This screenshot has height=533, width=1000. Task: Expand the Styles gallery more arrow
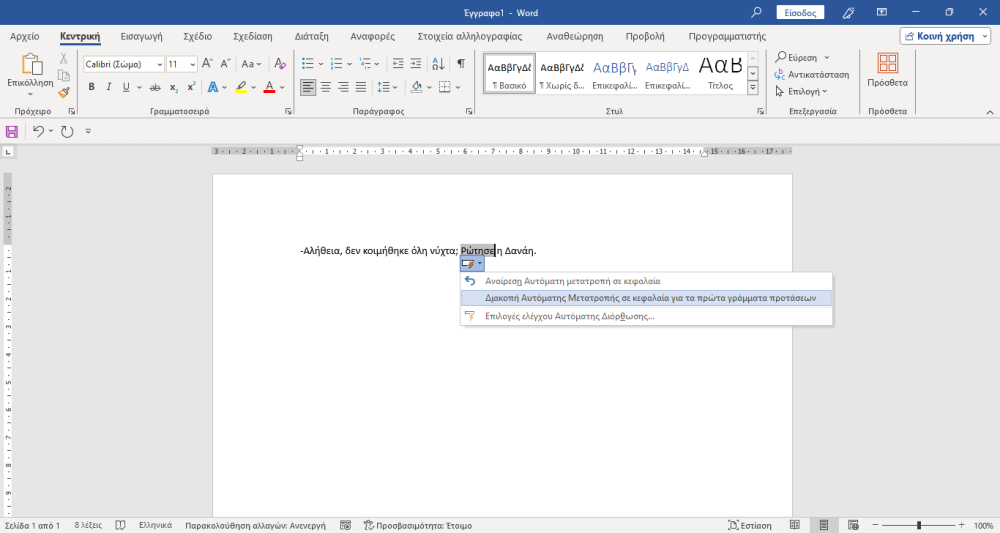(x=753, y=88)
